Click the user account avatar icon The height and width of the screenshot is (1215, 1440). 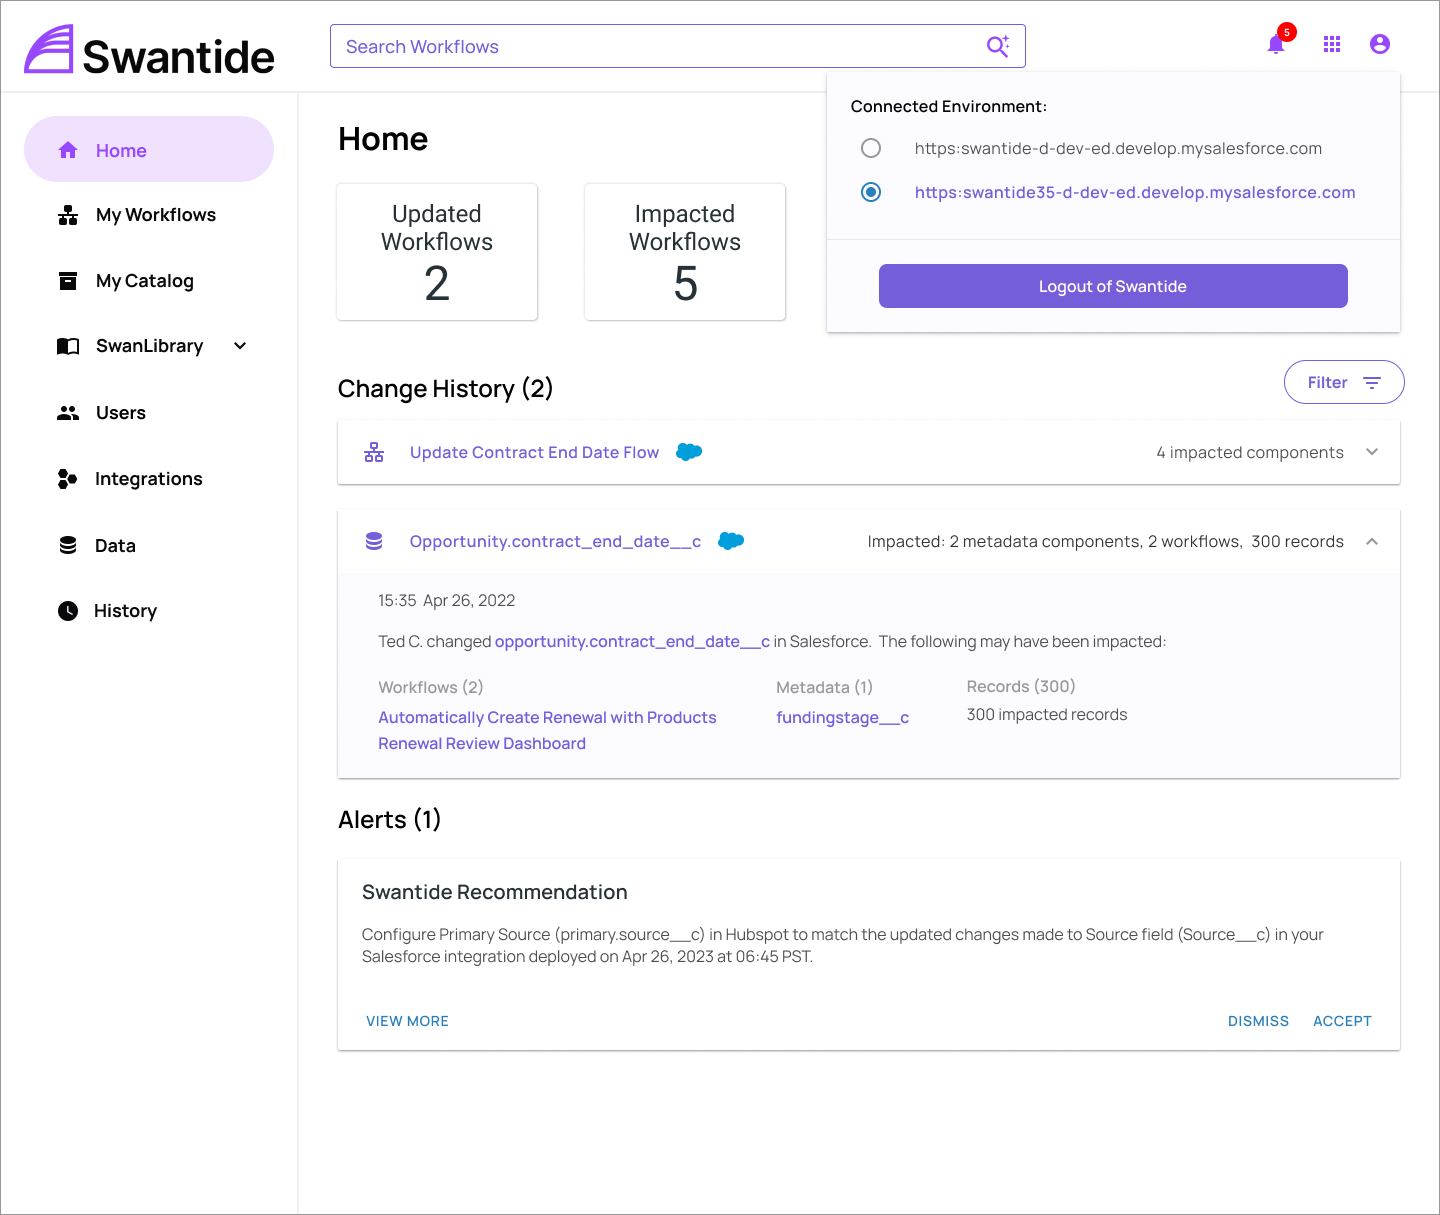click(1380, 44)
